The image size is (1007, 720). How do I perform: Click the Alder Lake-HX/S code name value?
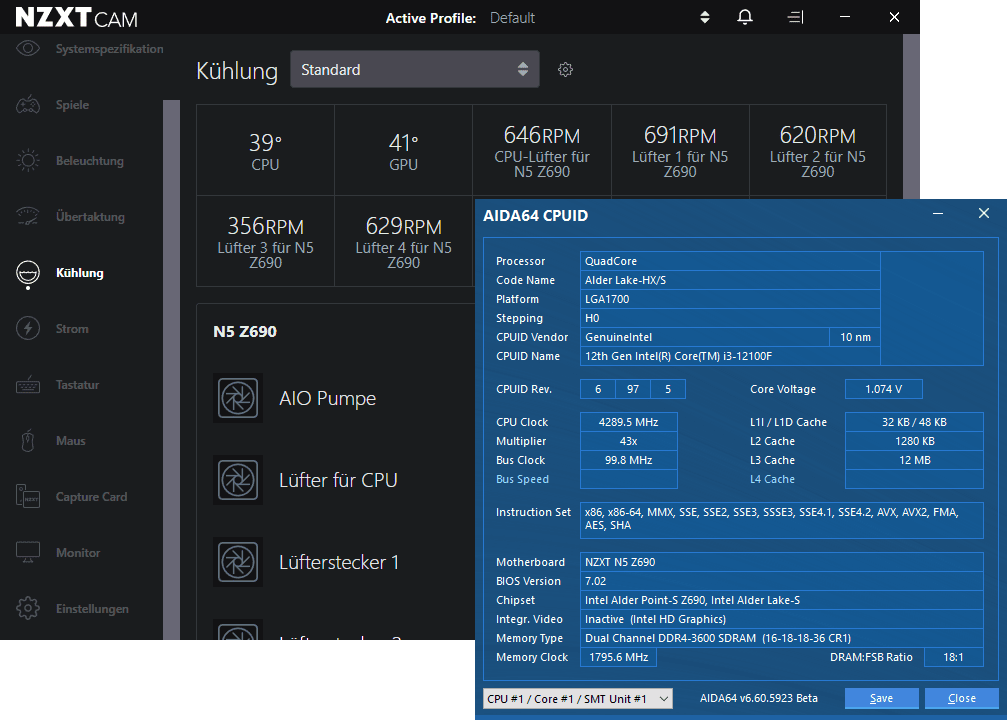[730, 280]
